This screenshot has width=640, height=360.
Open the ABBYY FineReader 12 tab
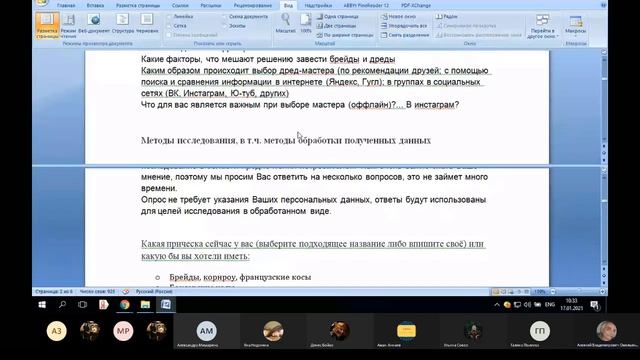coord(366,6)
